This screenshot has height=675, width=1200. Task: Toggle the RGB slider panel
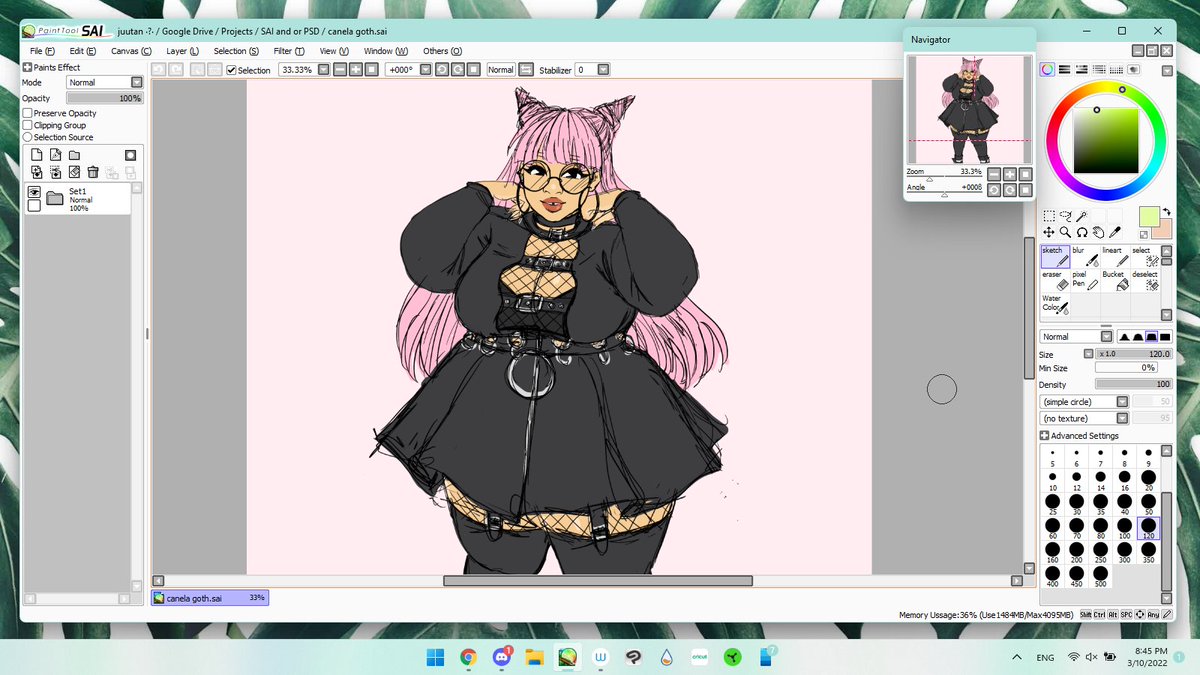(1065, 70)
